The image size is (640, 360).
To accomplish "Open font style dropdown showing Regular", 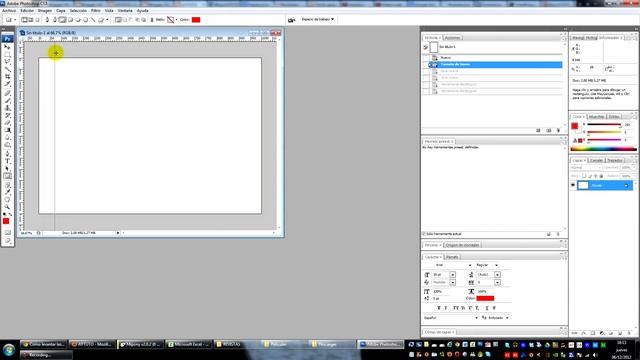I will (x=496, y=265).
